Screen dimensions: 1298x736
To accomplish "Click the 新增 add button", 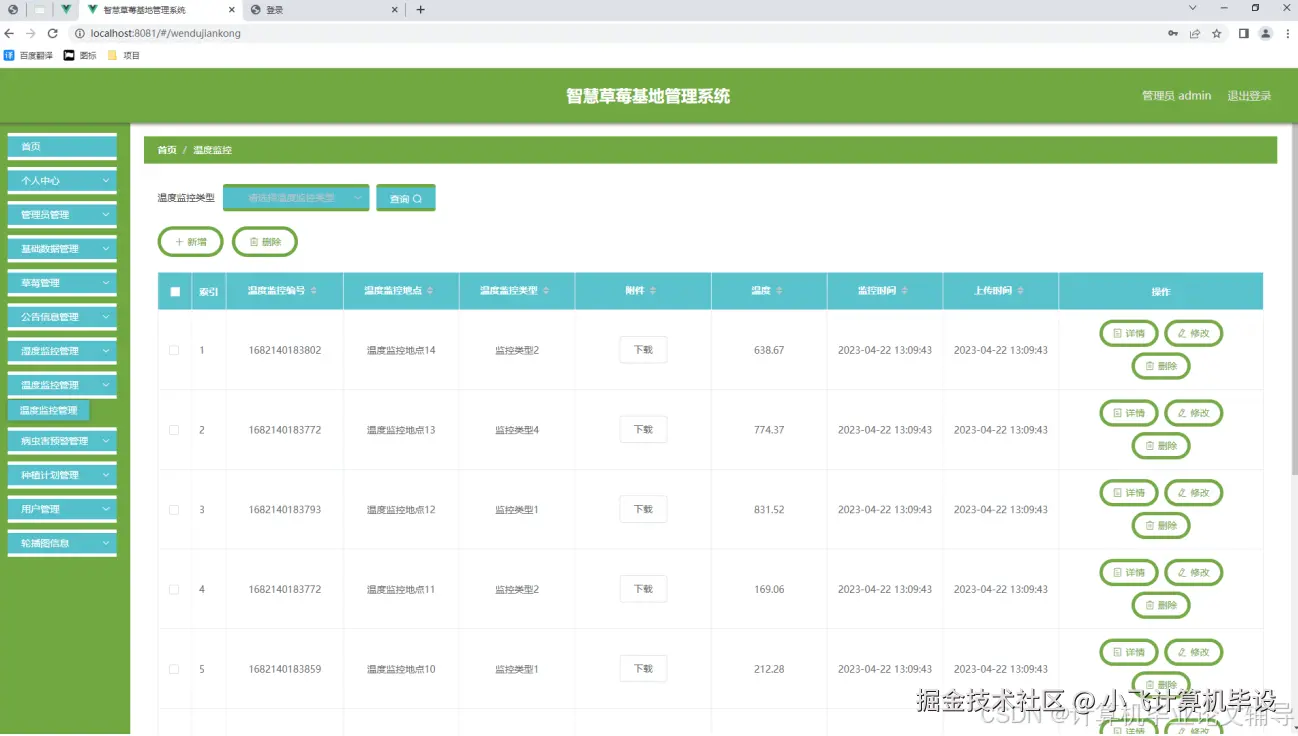I will click(191, 242).
